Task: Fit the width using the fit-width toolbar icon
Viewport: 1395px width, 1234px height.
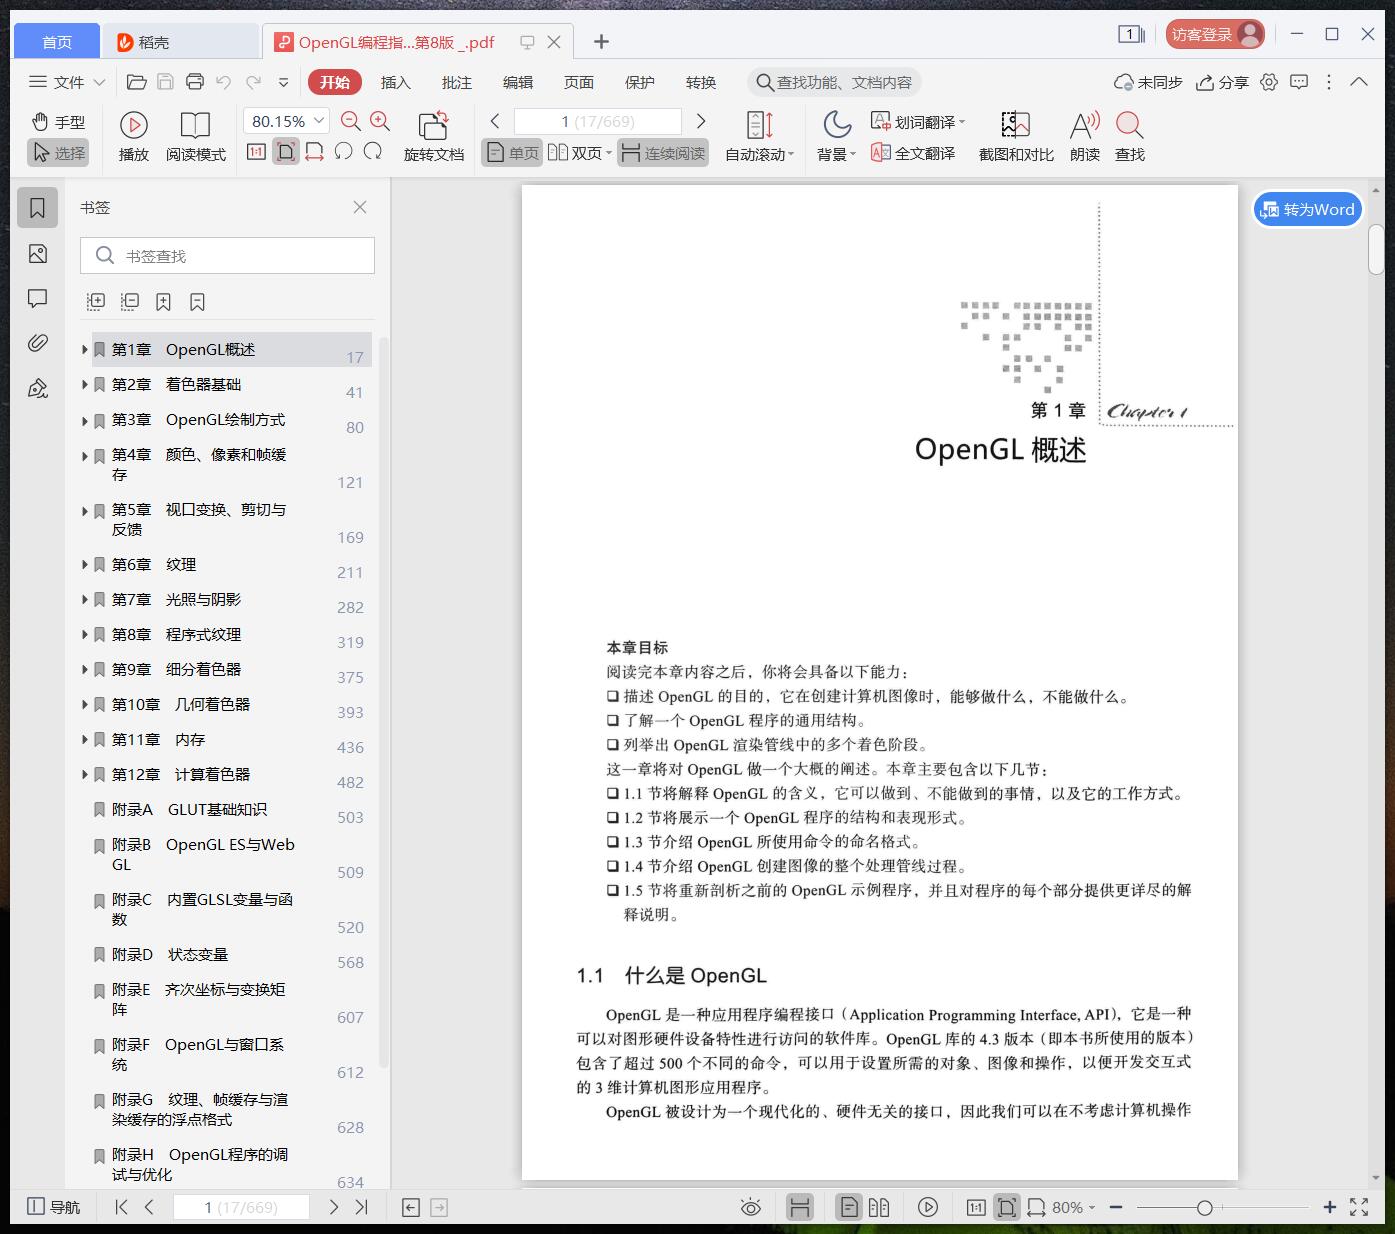Action: pos(314,152)
